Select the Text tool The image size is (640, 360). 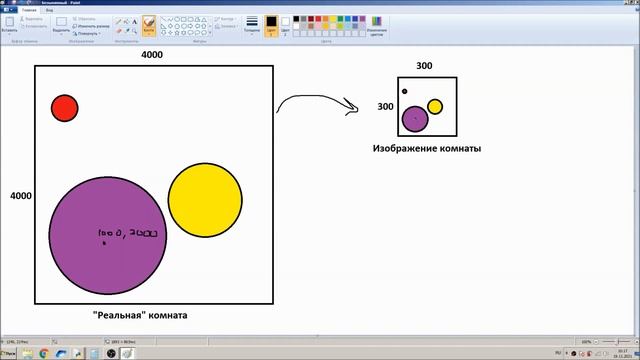[135, 21]
